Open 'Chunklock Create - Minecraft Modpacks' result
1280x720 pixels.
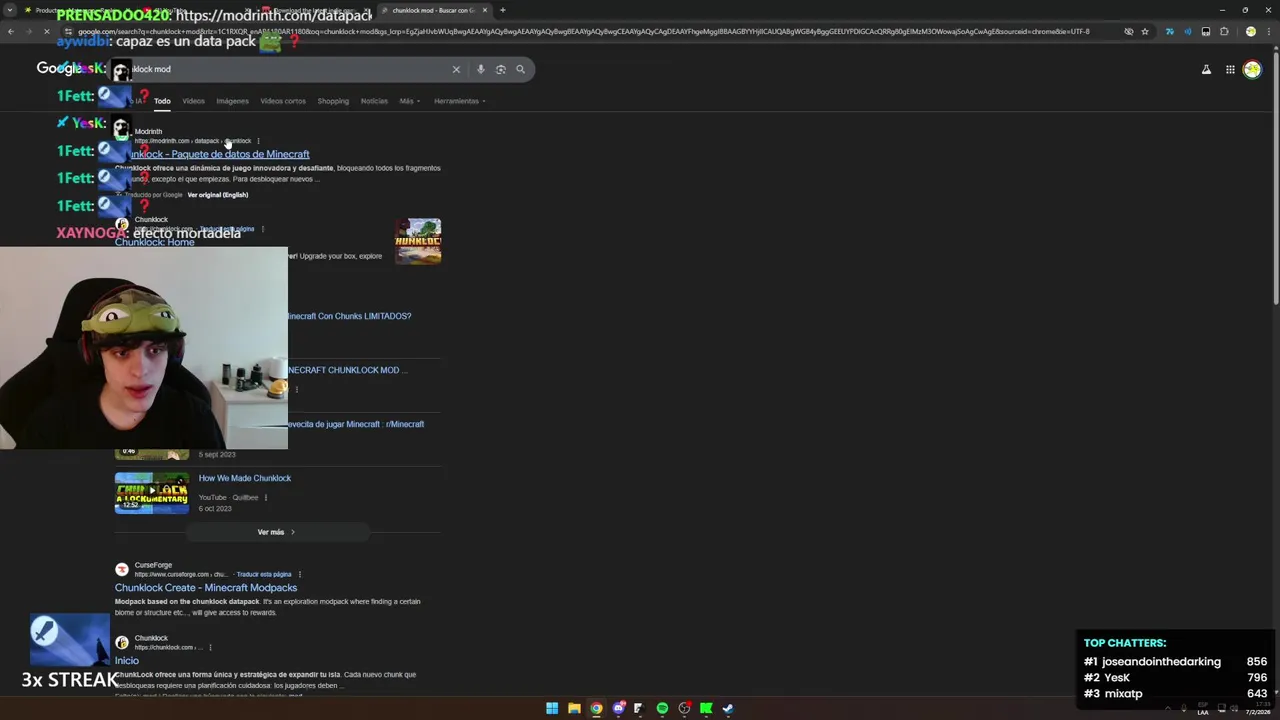coord(206,588)
